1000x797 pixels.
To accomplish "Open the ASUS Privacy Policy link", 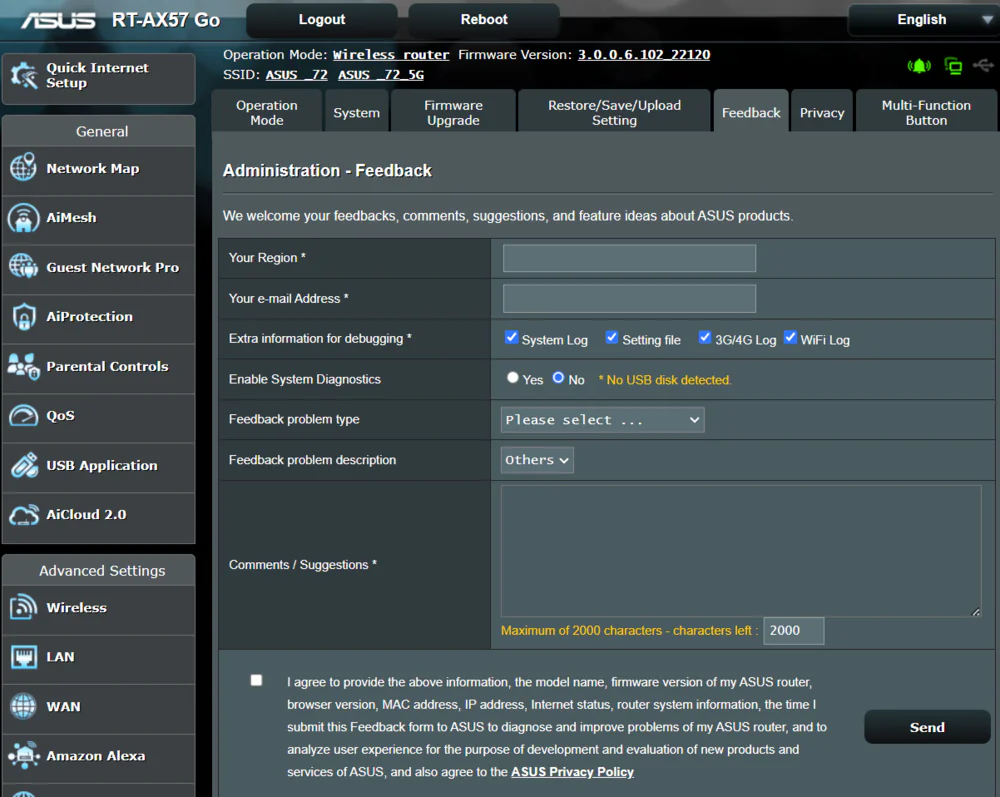I will [572, 771].
